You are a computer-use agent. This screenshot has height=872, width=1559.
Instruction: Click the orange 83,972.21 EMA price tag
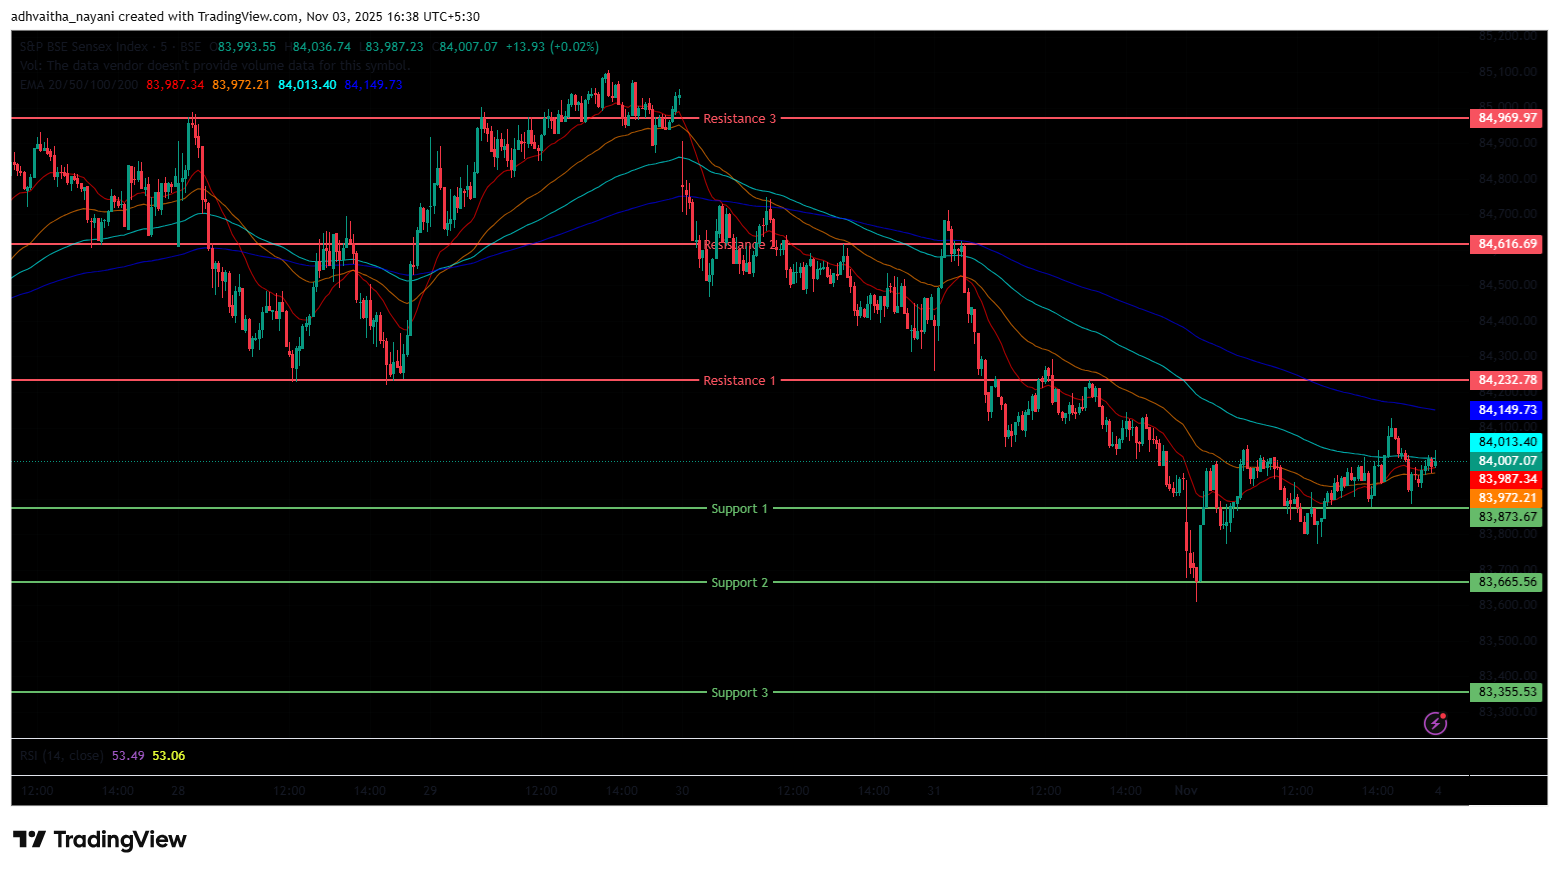1506,498
